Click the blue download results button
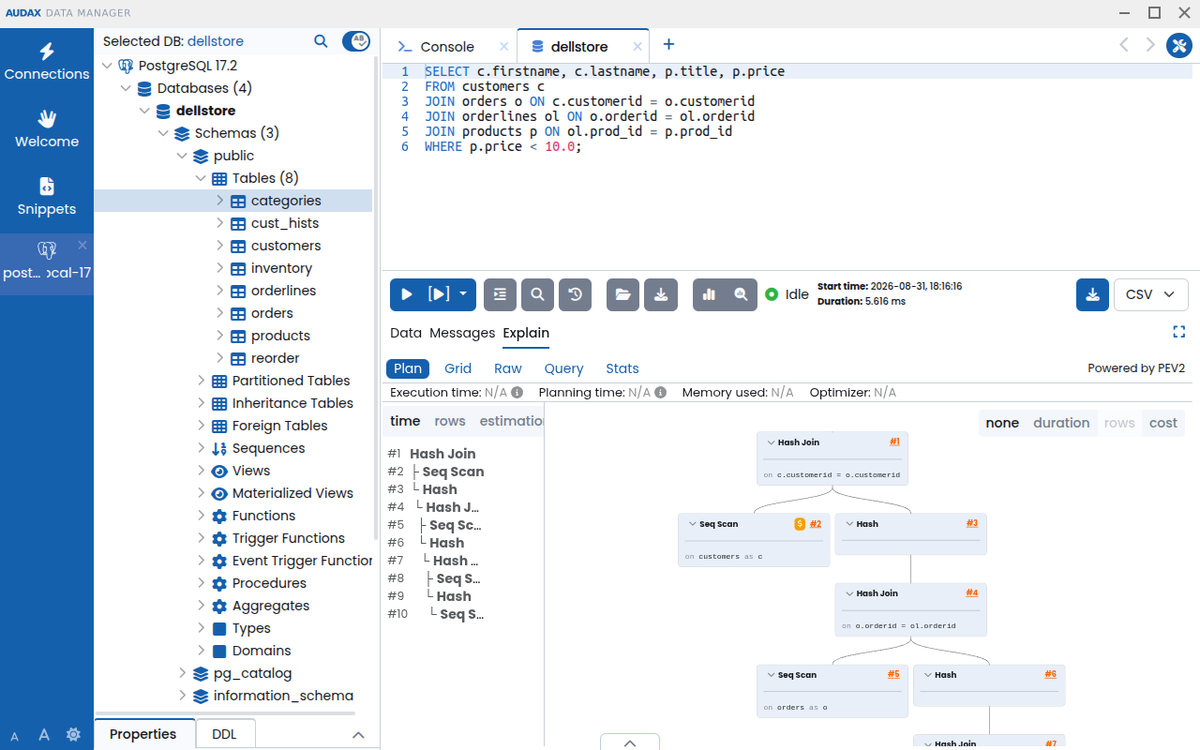1200x750 pixels. click(1093, 295)
